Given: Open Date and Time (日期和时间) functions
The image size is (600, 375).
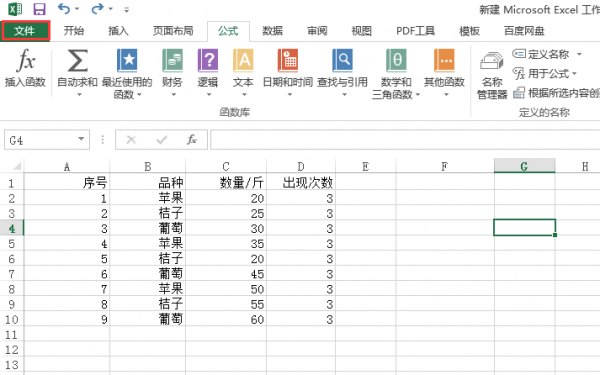Looking at the screenshot, I should (x=288, y=73).
